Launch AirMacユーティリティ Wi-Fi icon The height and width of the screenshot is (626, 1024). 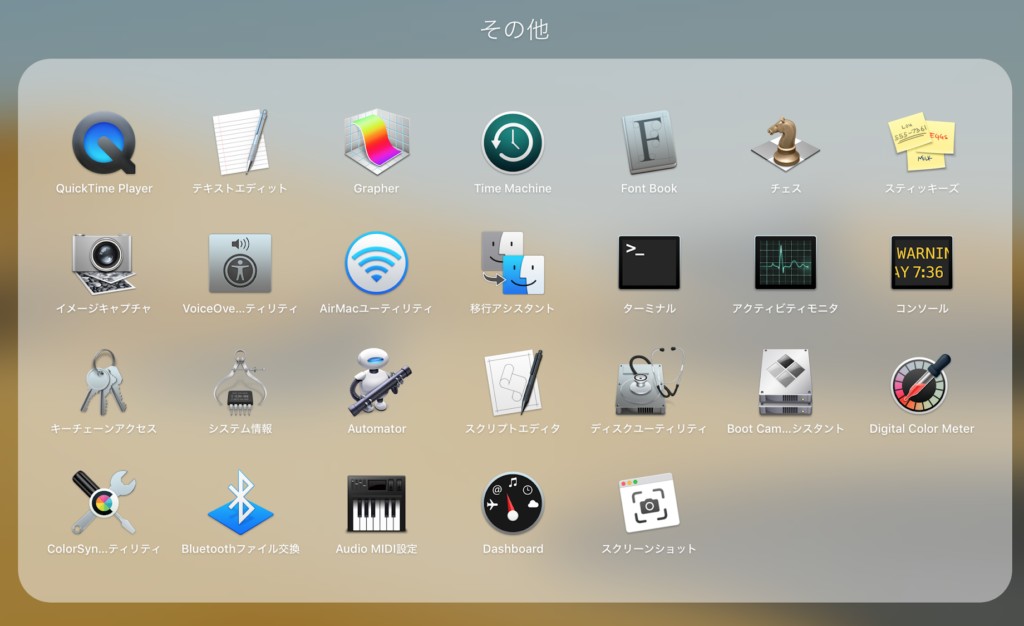377,264
